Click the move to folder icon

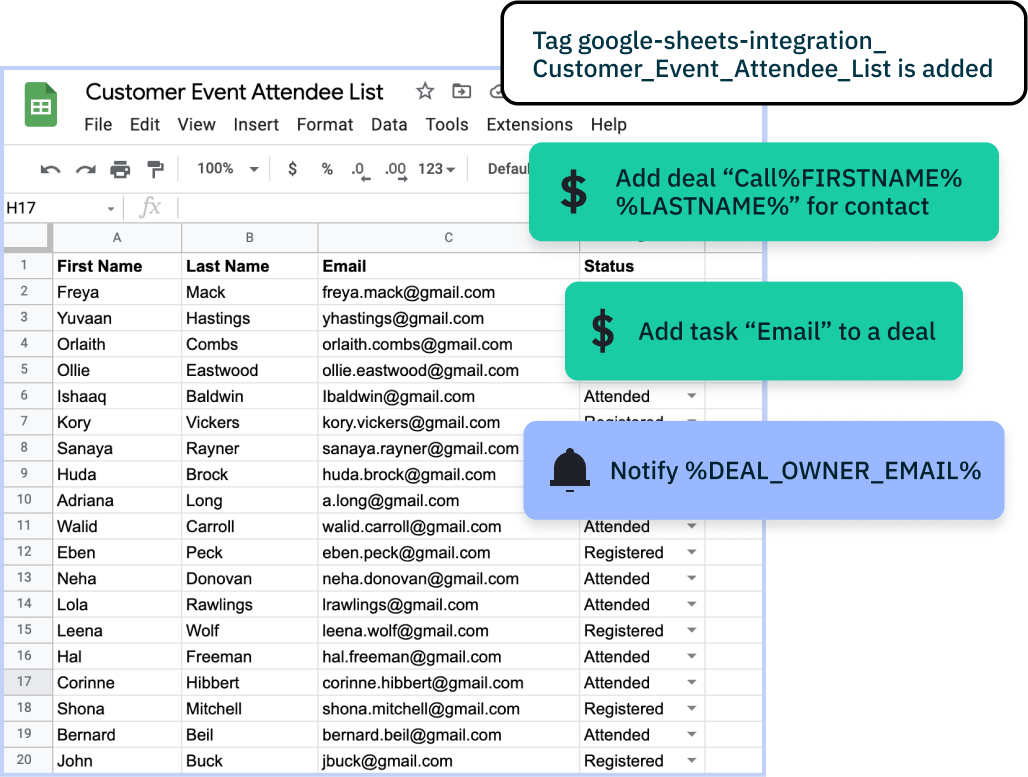click(x=461, y=92)
